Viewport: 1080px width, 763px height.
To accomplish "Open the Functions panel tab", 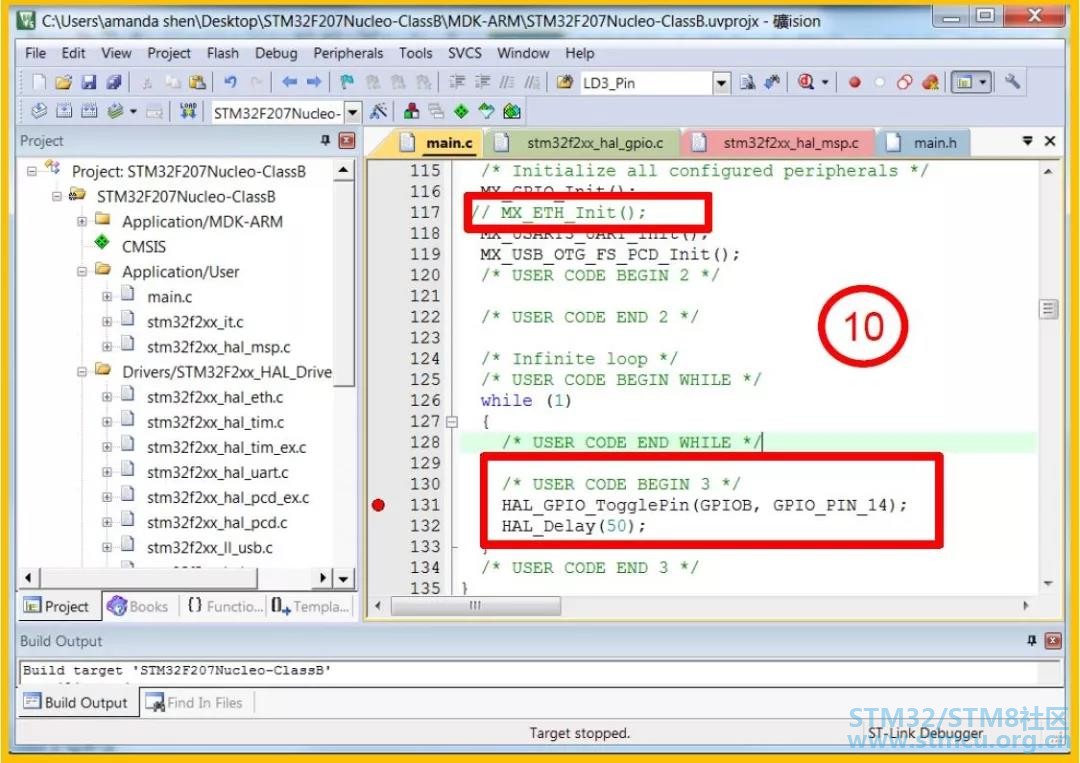I will pos(225,607).
